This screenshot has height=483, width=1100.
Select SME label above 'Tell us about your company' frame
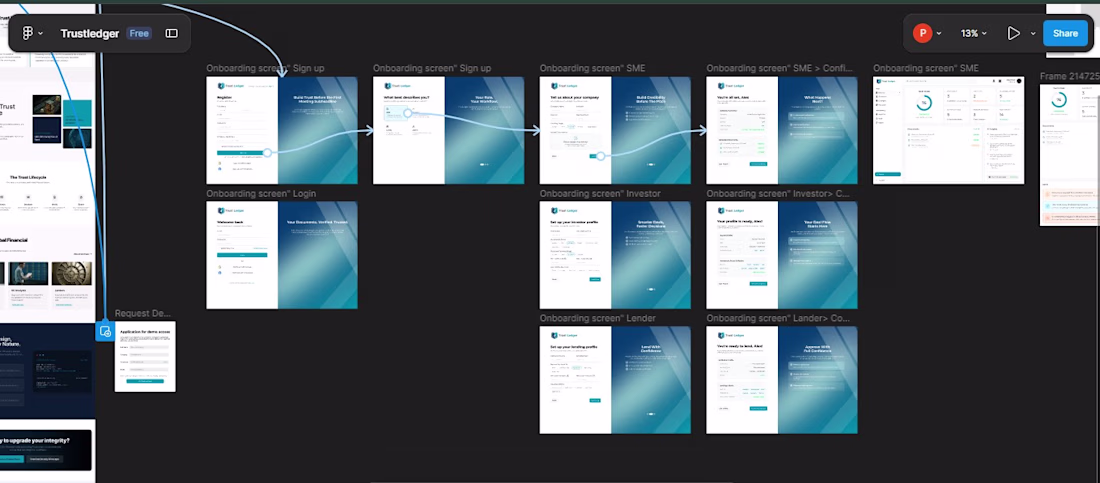592,68
